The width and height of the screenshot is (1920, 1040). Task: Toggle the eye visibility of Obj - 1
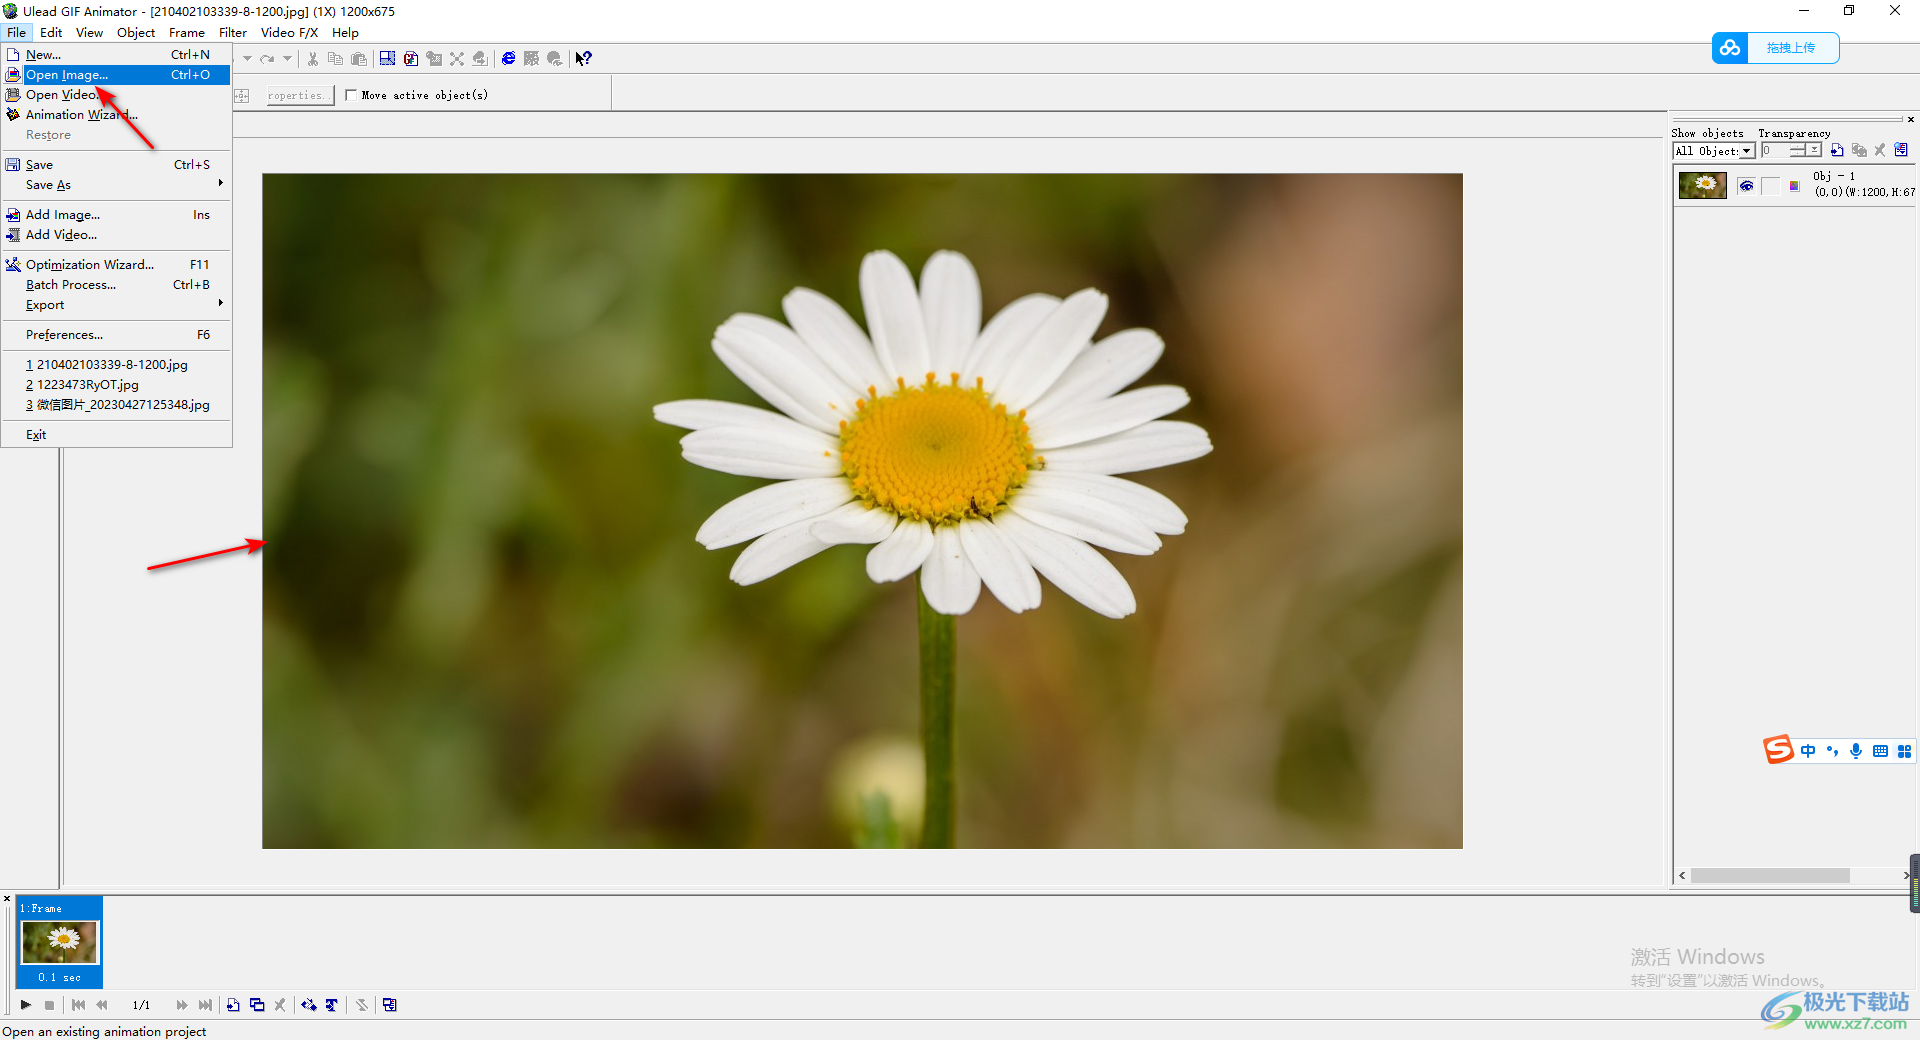pyautogui.click(x=1746, y=186)
